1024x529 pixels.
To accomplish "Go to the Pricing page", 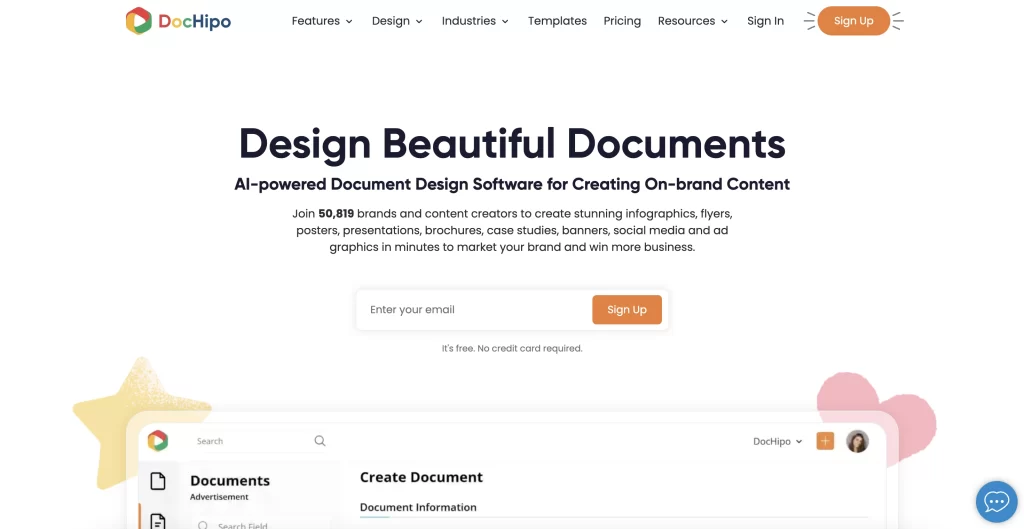I will point(622,21).
